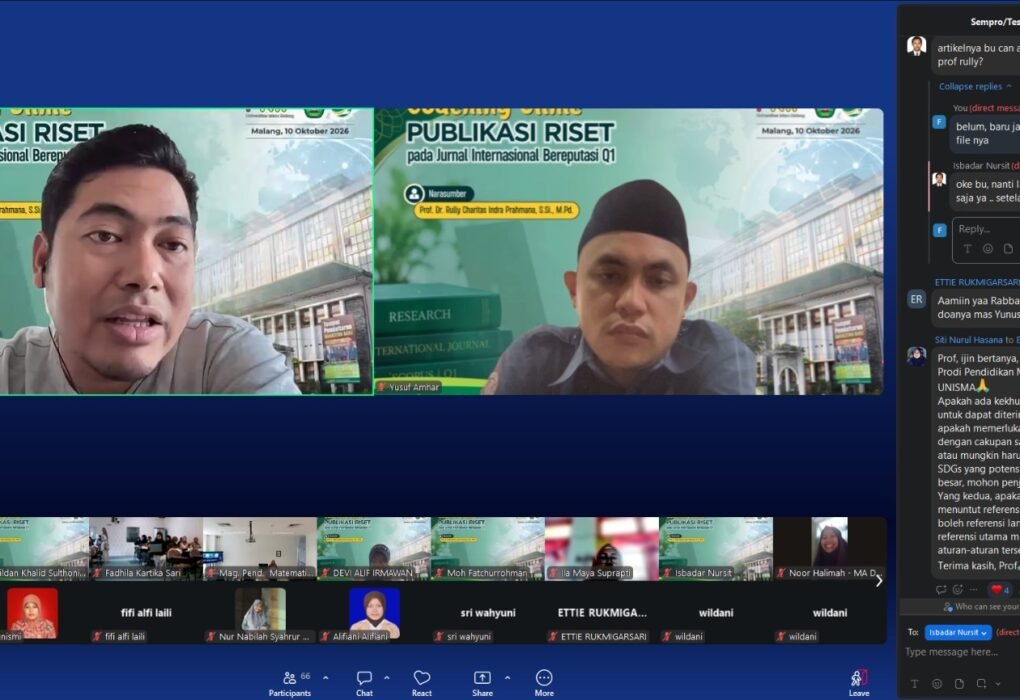Leave the meeting via the Leave icon

click(859, 678)
